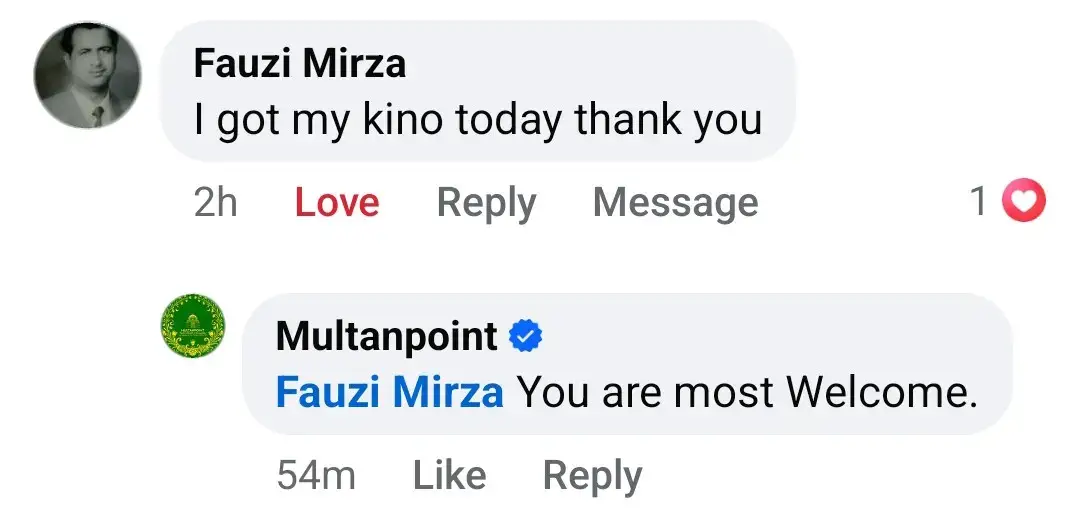Reply to the Multanpoint comment
Image resolution: width=1080 pixels, height=519 pixels.
click(x=592, y=476)
